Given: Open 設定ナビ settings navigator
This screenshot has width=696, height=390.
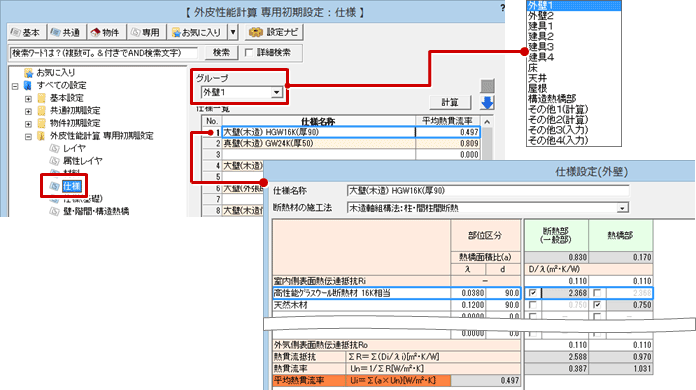Looking at the screenshot, I should point(275,32).
